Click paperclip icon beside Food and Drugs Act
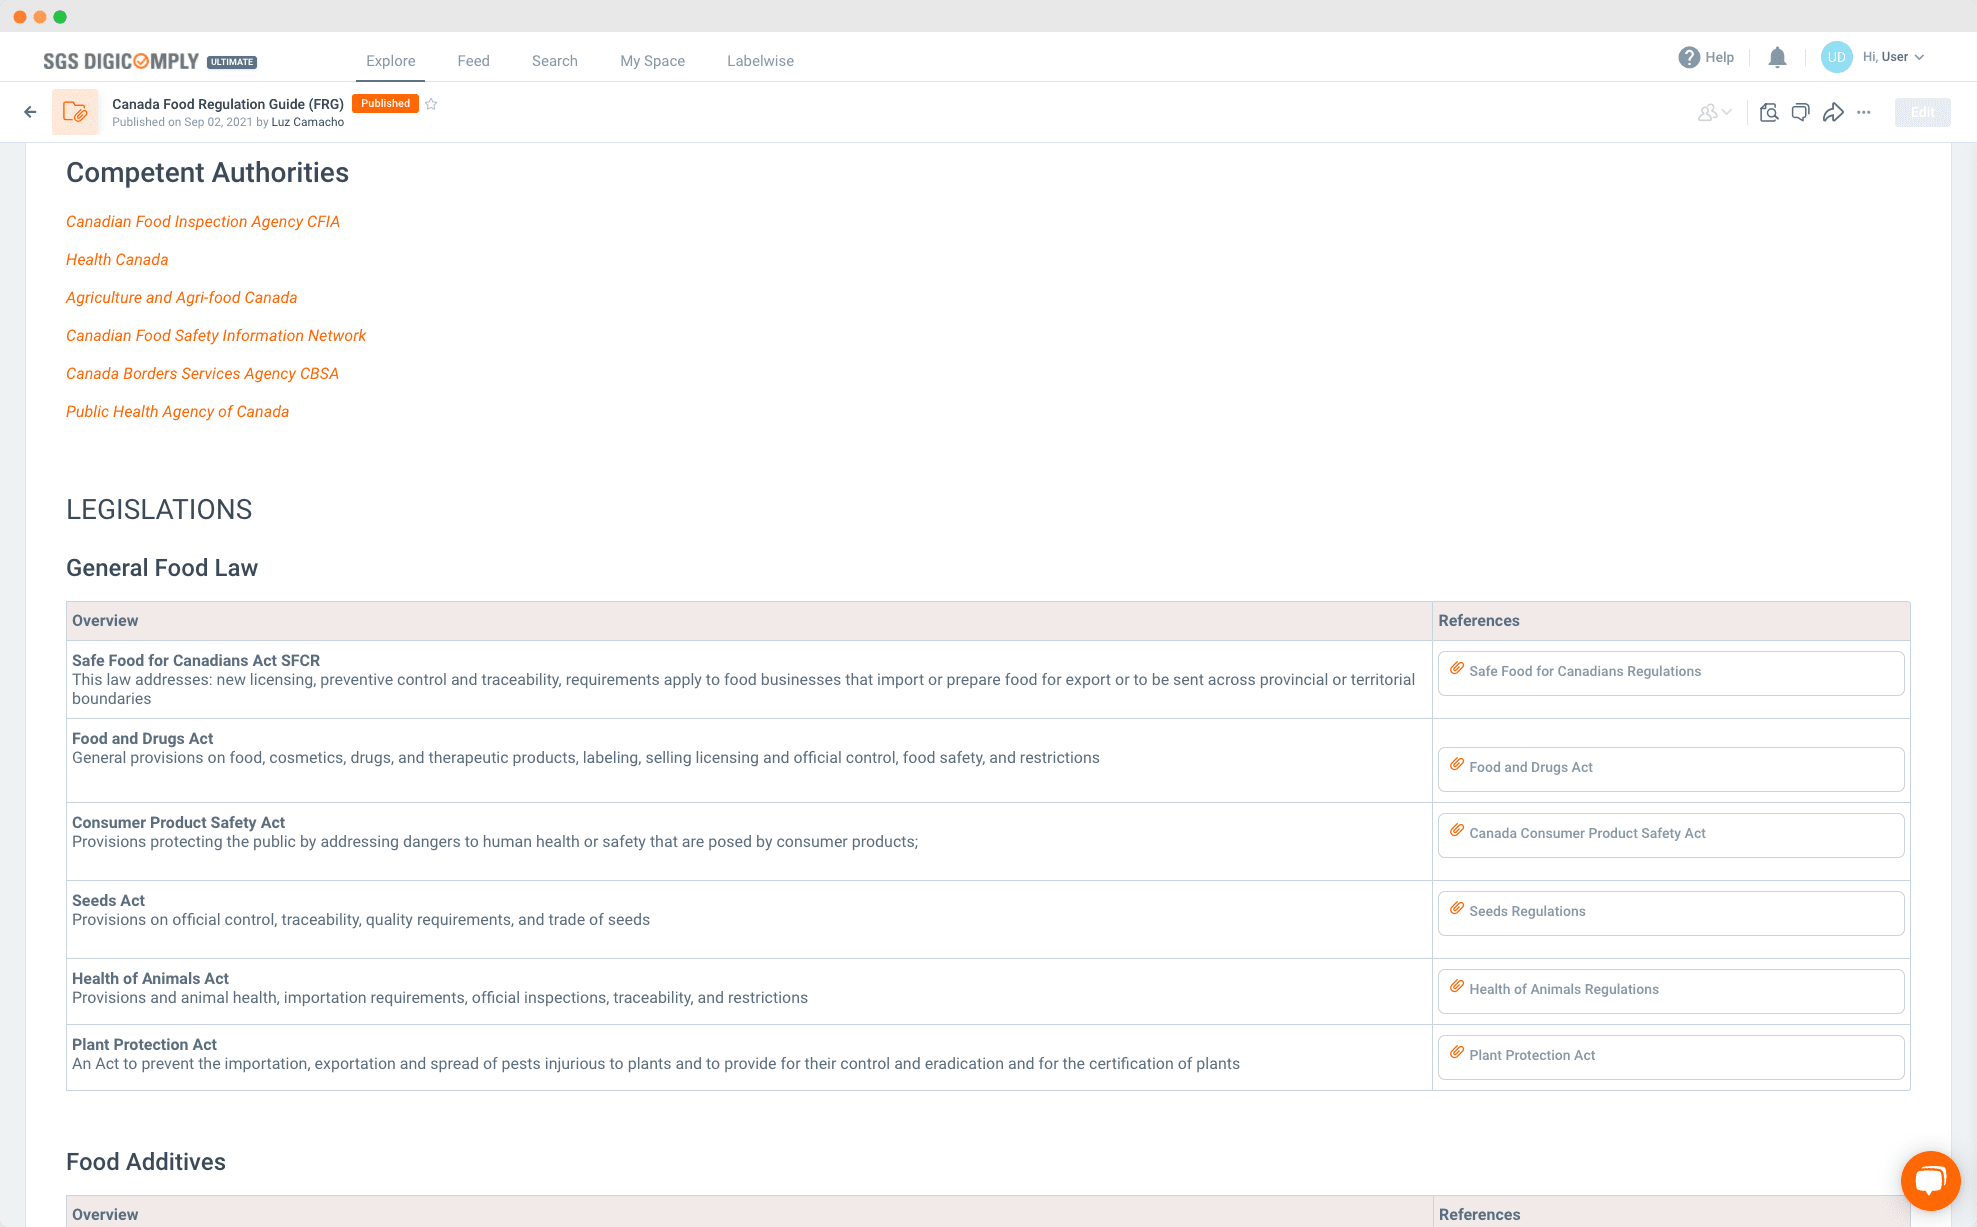Screen dimensions: 1977x1227 pos(1457,764)
